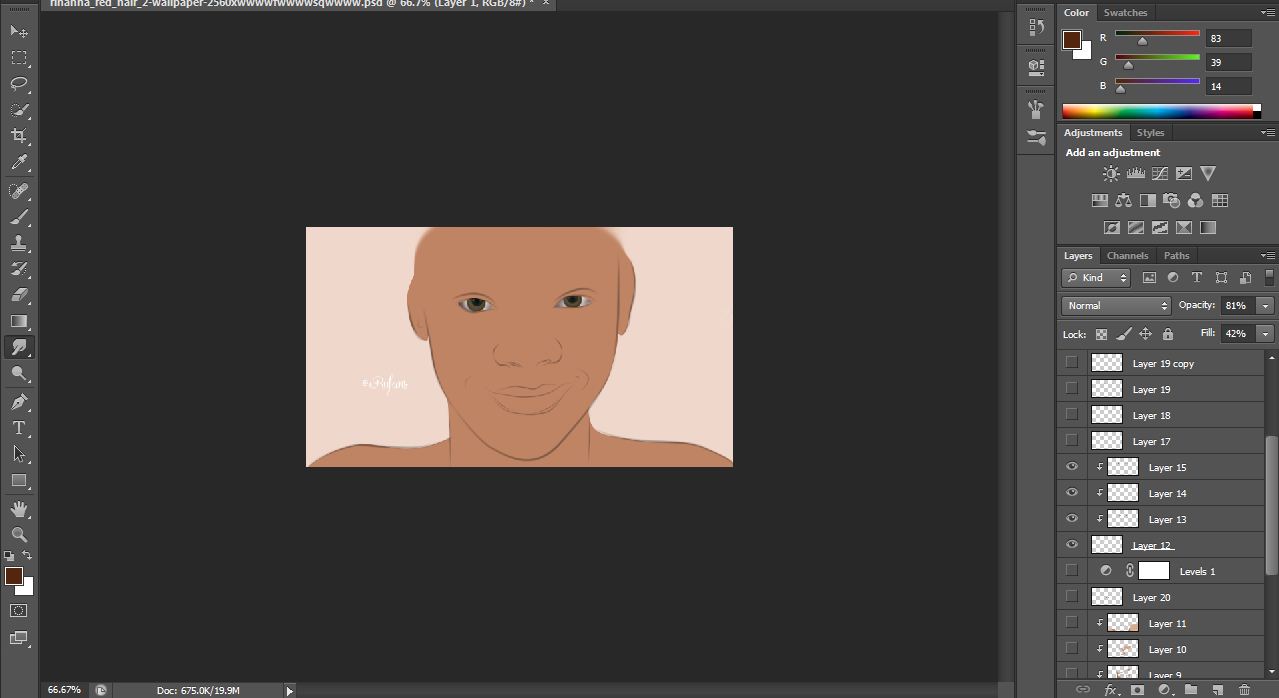Select the Path Selection tool
The image size is (1279, 698).
point(19,454)
